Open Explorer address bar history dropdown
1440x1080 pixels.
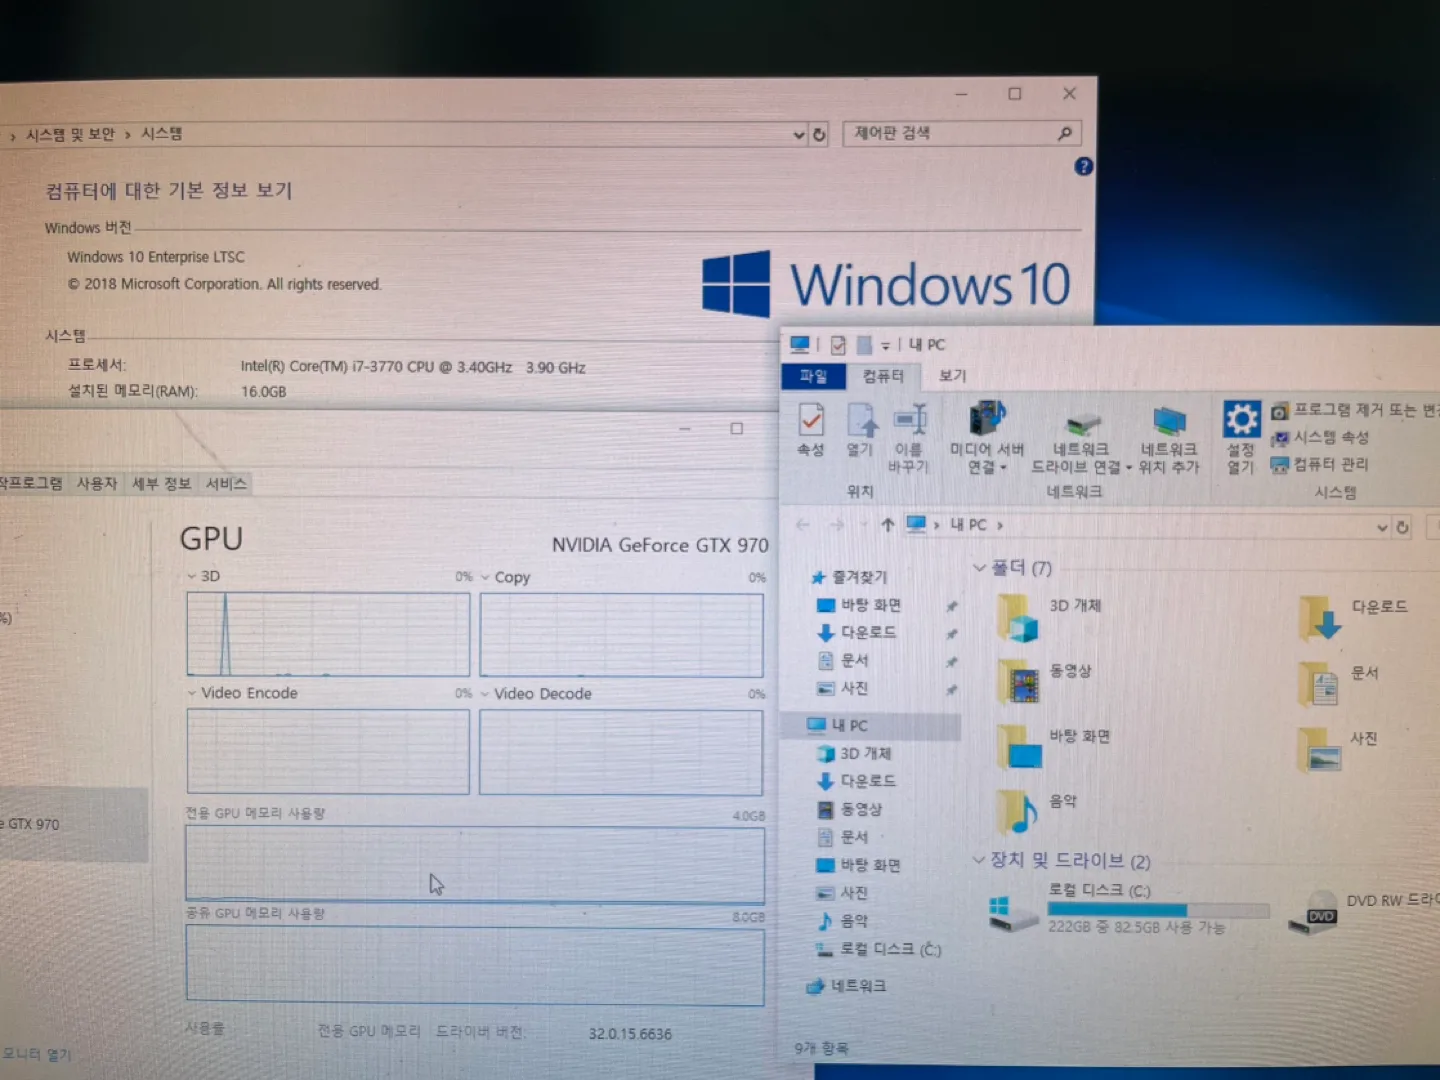pyautogui.click(x=1382, y=527)
